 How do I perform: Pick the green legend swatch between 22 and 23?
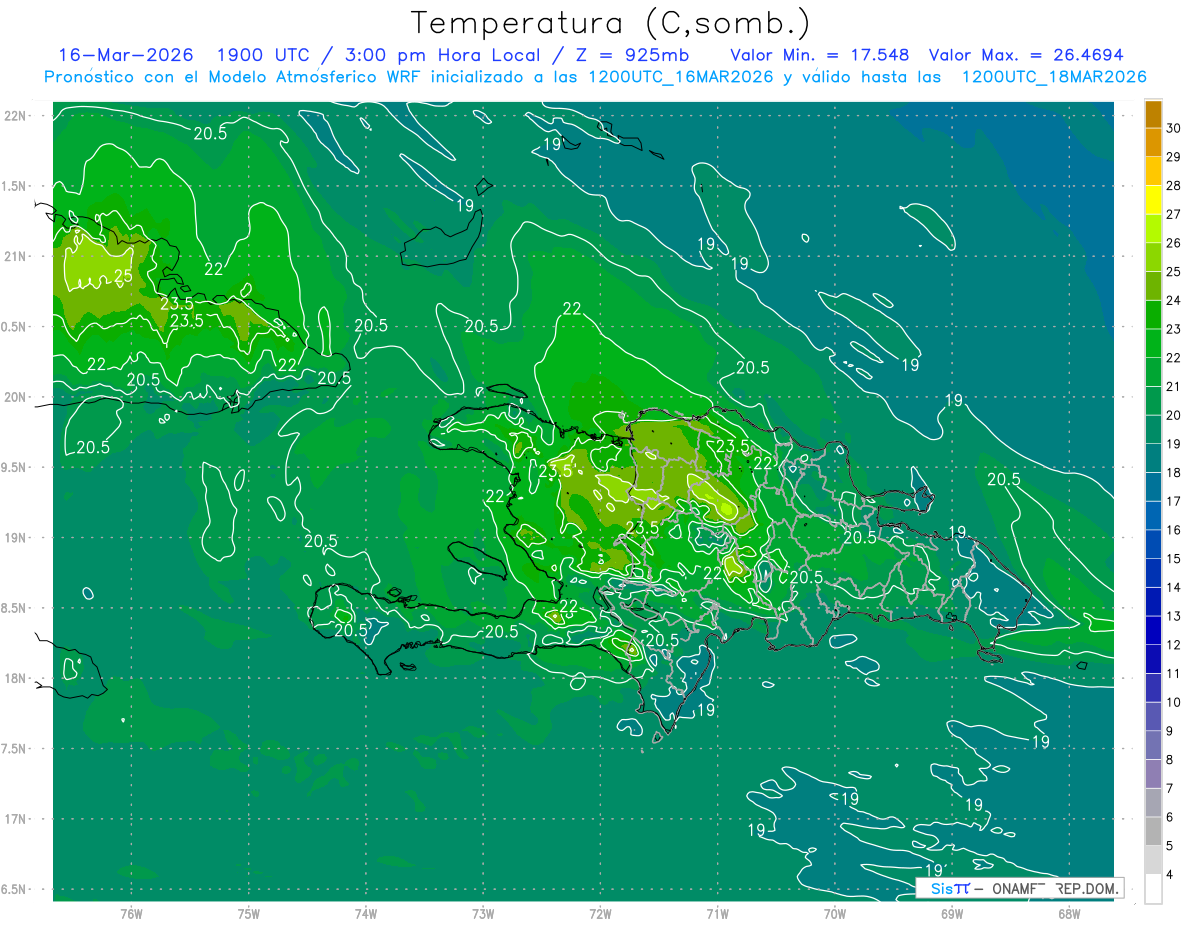pyautogui.click(x=1153, y=344)
